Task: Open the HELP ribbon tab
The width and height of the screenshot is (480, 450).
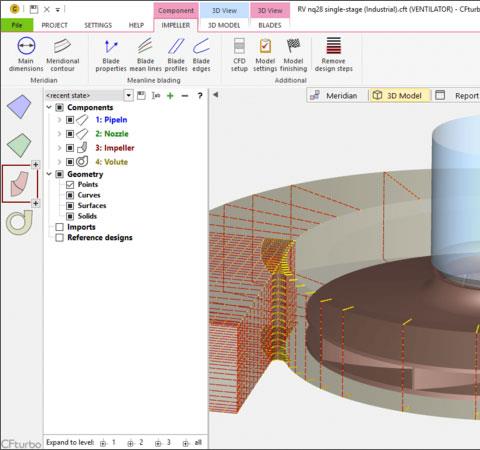Action: tap(136, 25)
